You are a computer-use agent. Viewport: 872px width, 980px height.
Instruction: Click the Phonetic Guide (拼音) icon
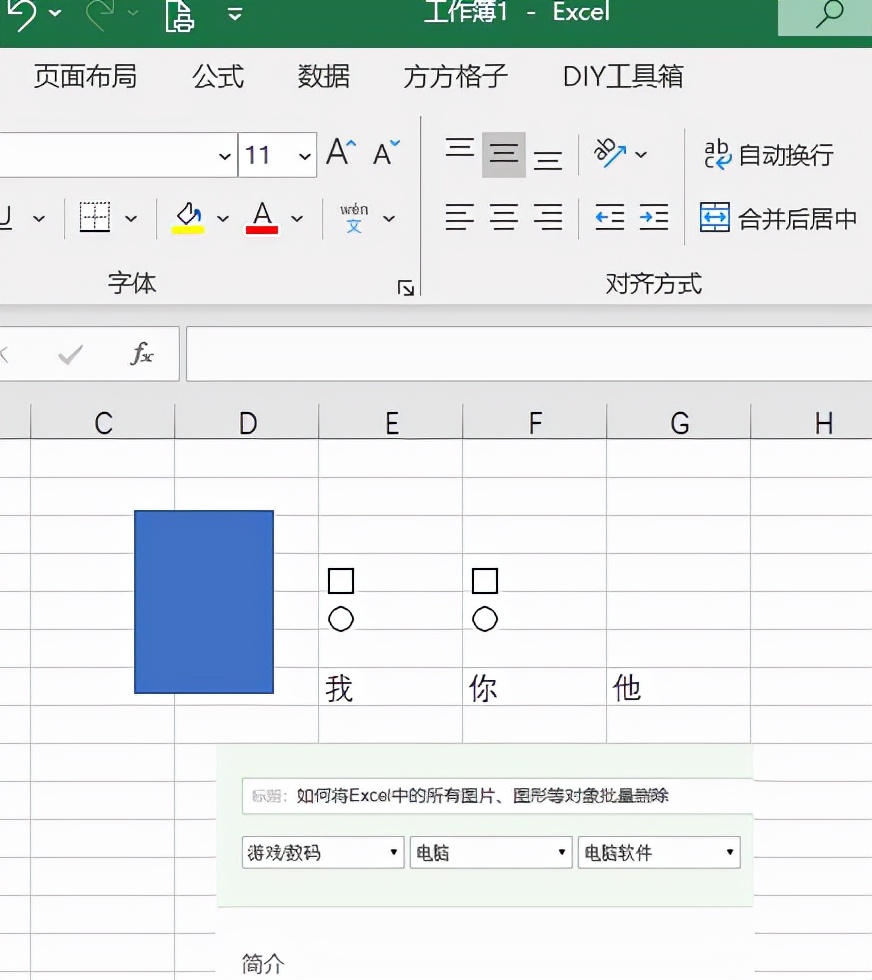[355, 217]
